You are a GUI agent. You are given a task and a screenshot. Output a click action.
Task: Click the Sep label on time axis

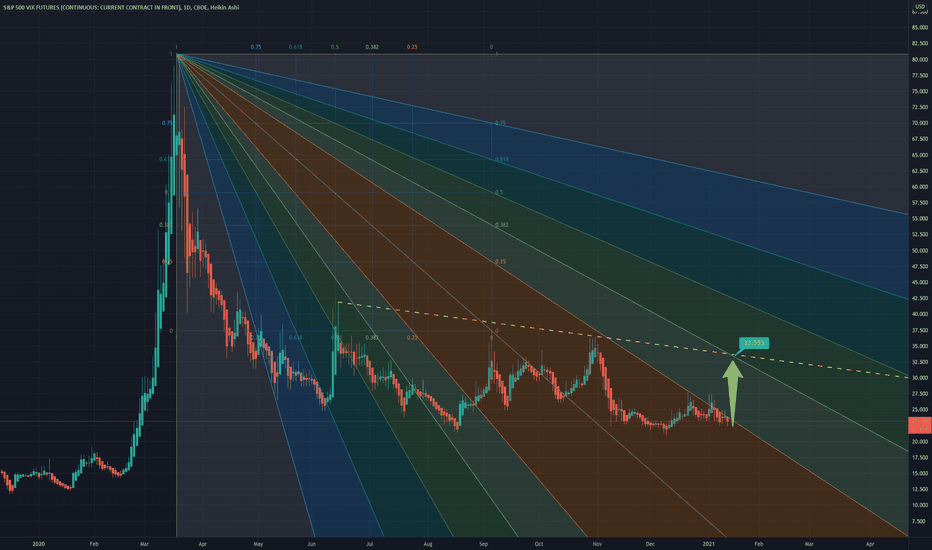coord(483,543)
